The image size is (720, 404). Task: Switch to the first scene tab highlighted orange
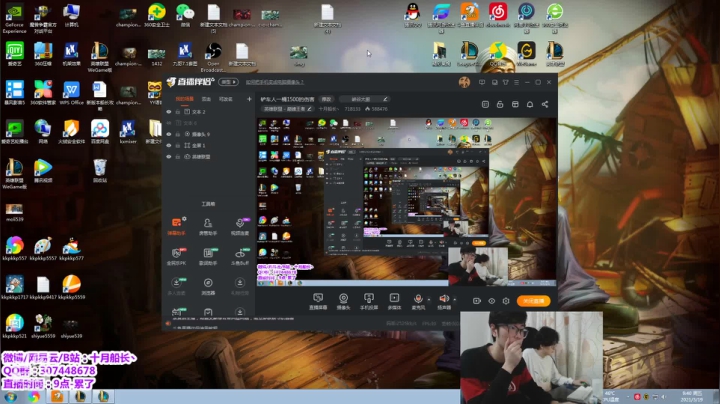tap(185, 99)
